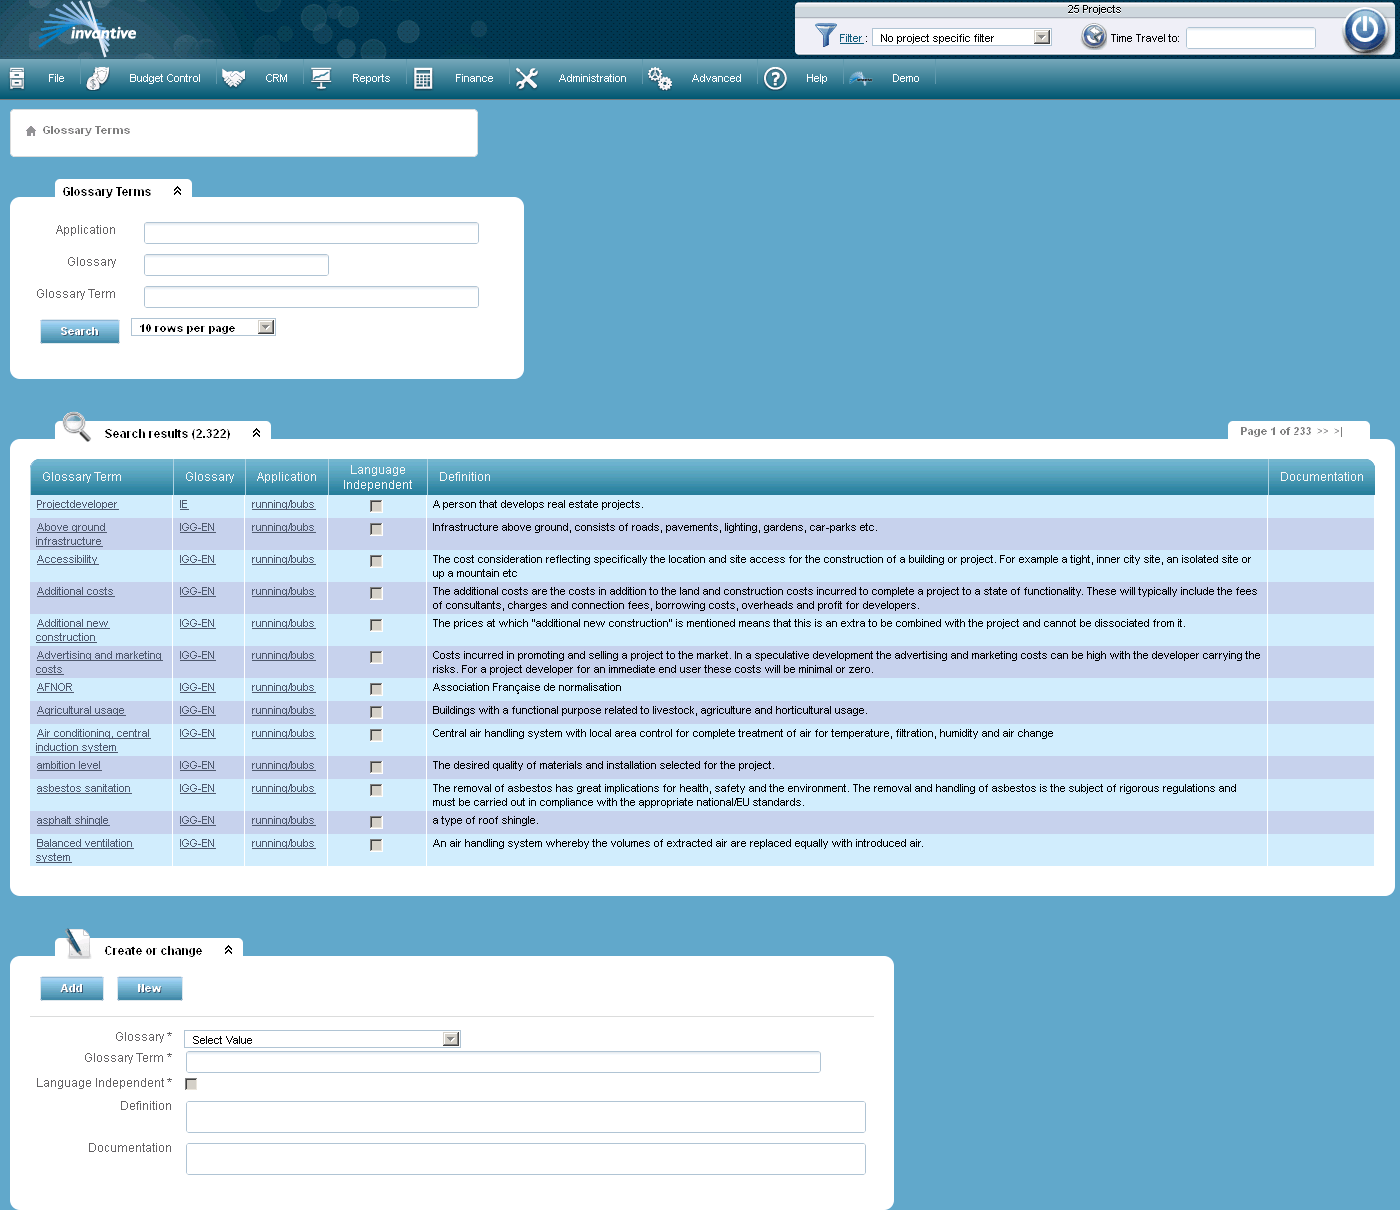Click the Help question mark icon
1400x1210 pixels.
point(775,78)
